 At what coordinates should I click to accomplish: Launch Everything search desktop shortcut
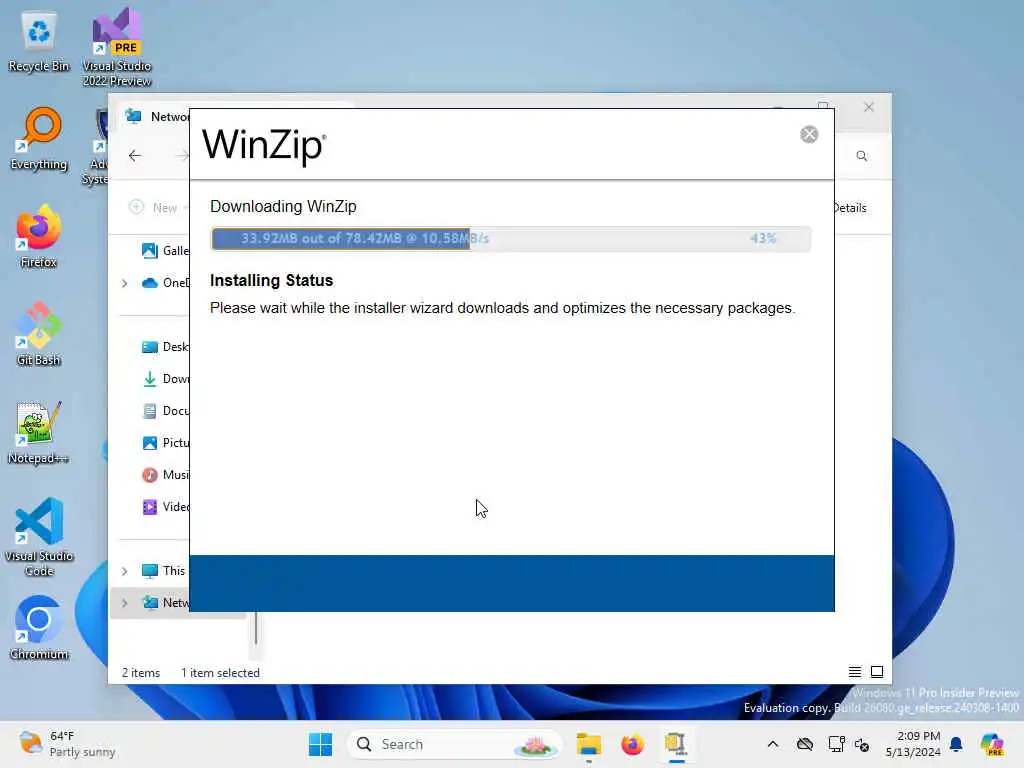click(39, 138)
